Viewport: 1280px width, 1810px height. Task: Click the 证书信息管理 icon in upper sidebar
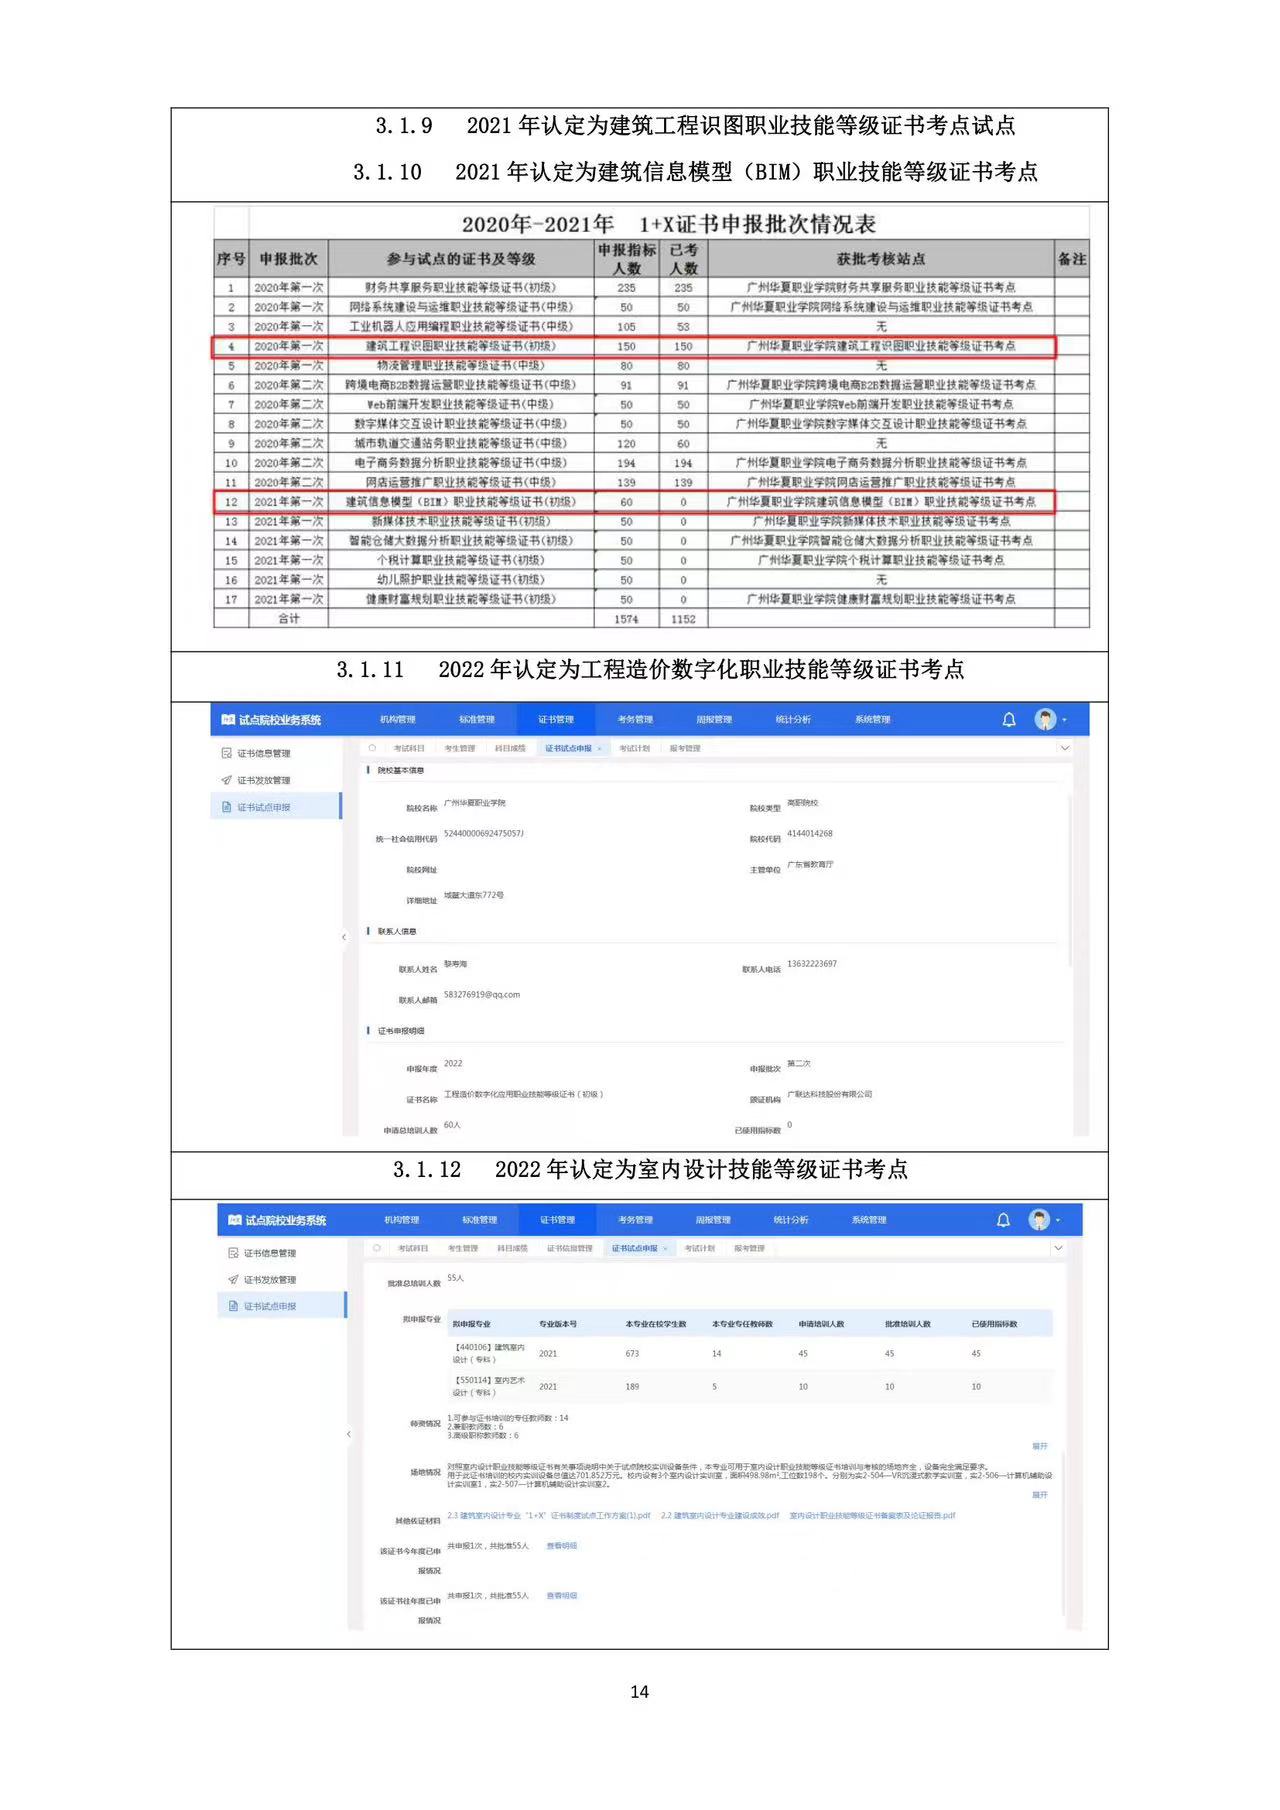point(227,753)
